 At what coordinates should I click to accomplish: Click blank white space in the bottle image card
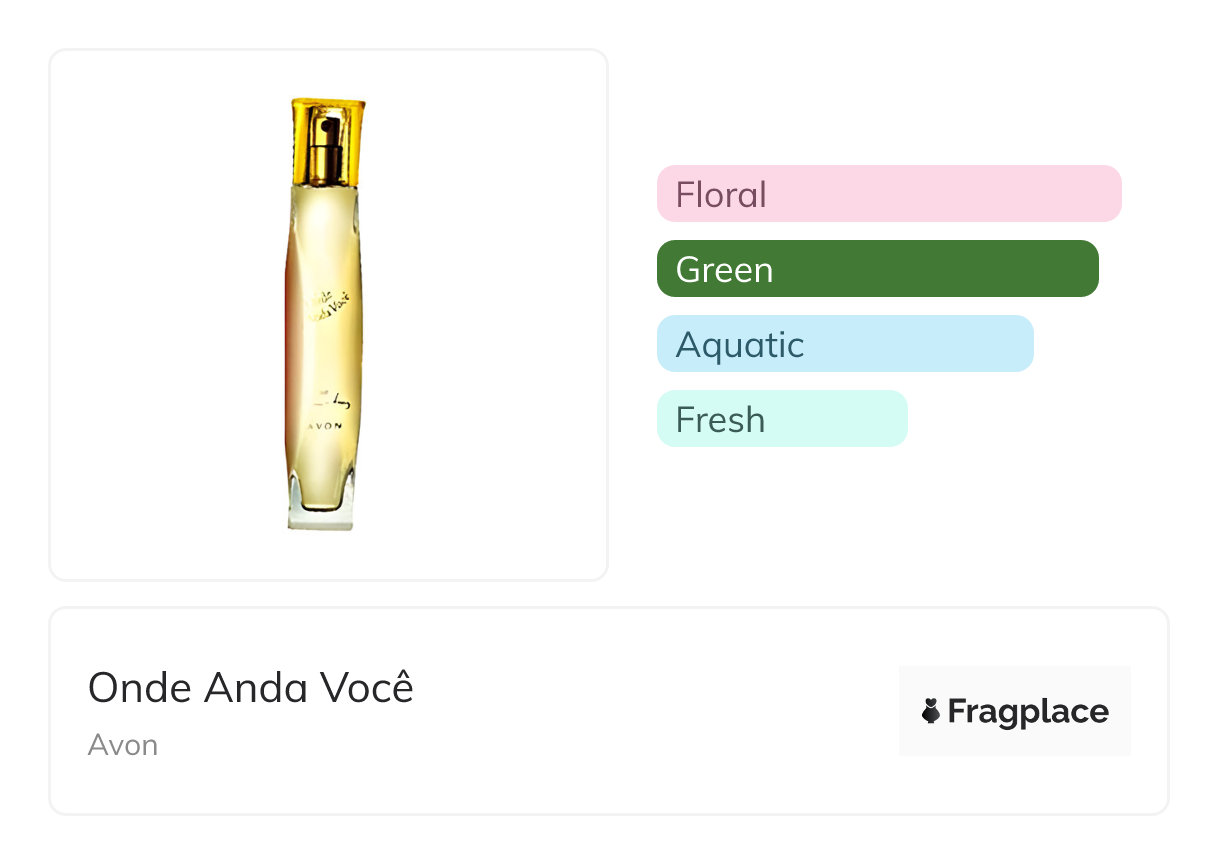pos(480,480)
